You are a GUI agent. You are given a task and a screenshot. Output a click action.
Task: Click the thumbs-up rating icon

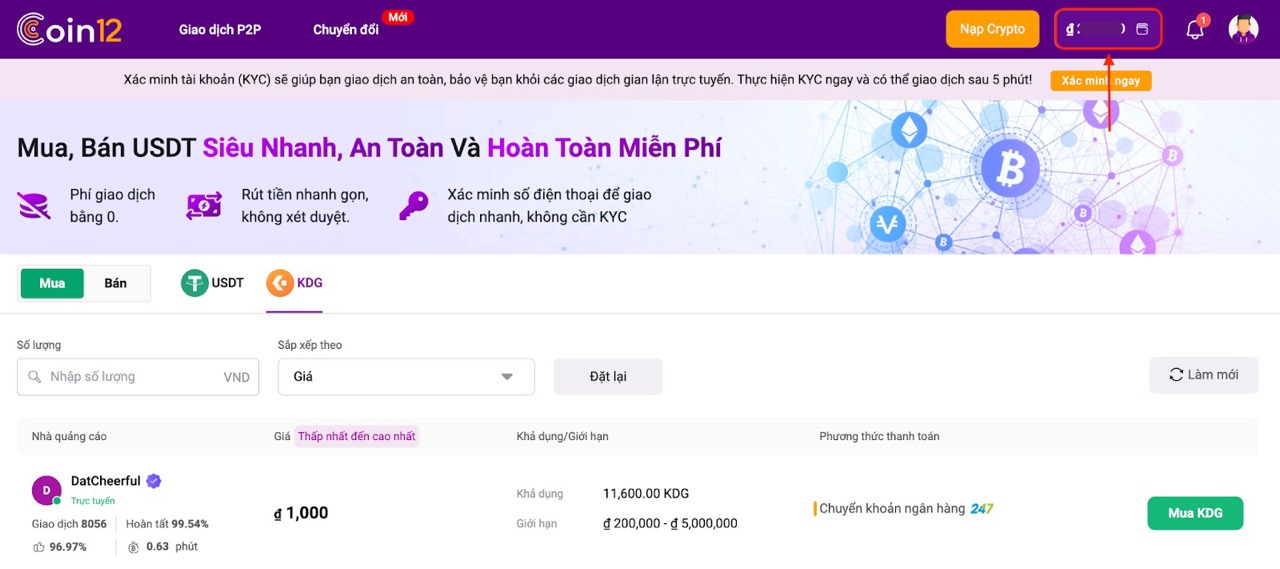[x=38, y=547]
